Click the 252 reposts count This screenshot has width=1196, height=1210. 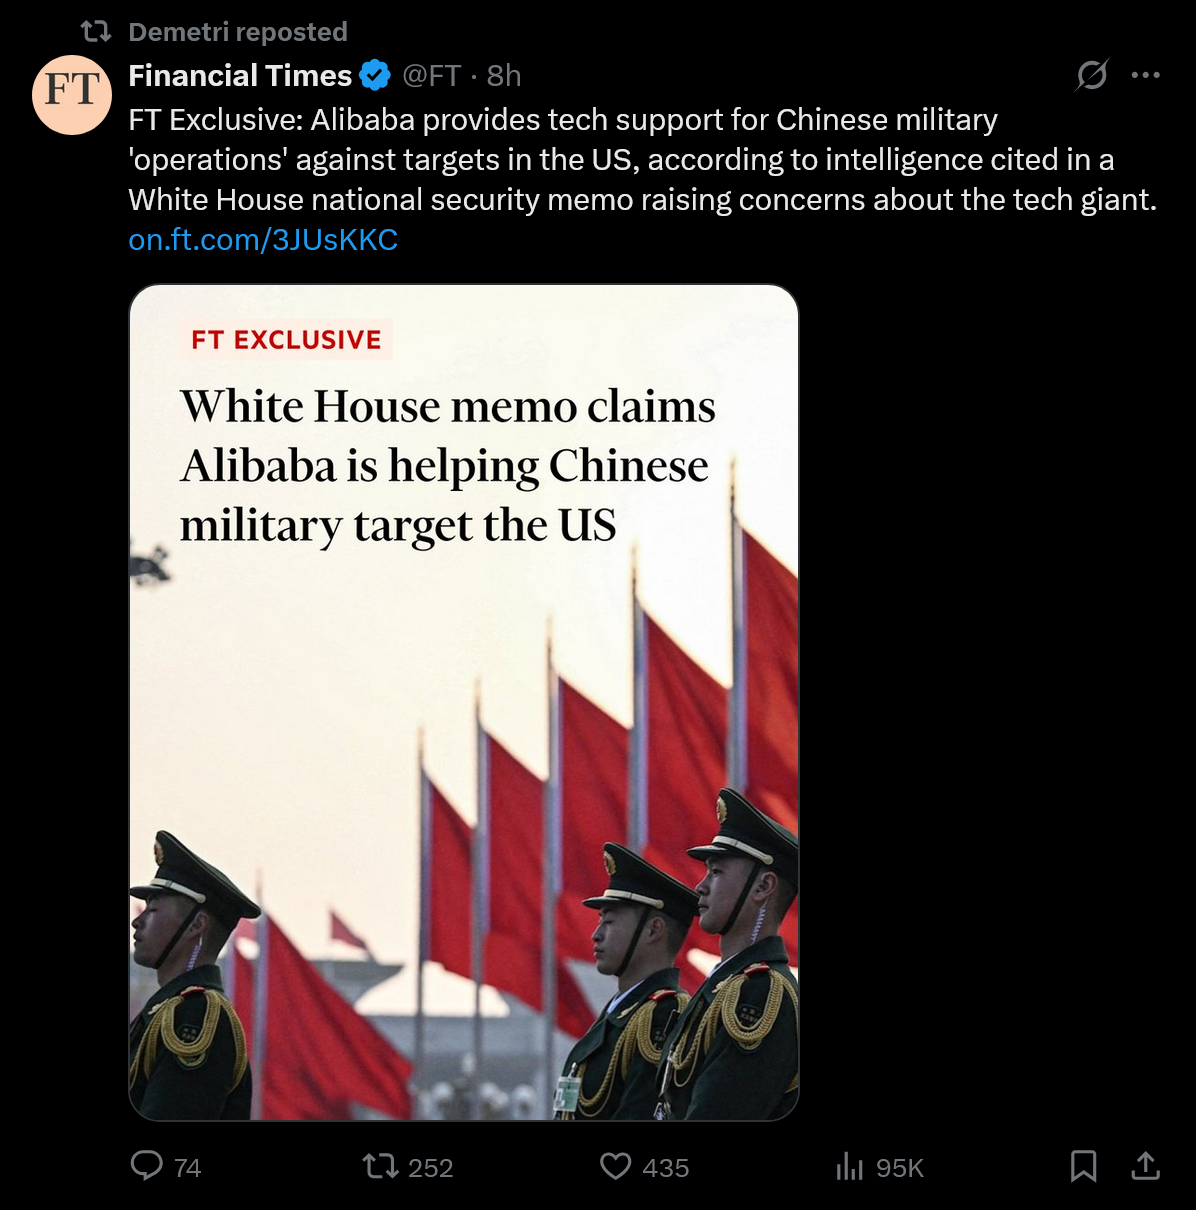coord(431,1168)
